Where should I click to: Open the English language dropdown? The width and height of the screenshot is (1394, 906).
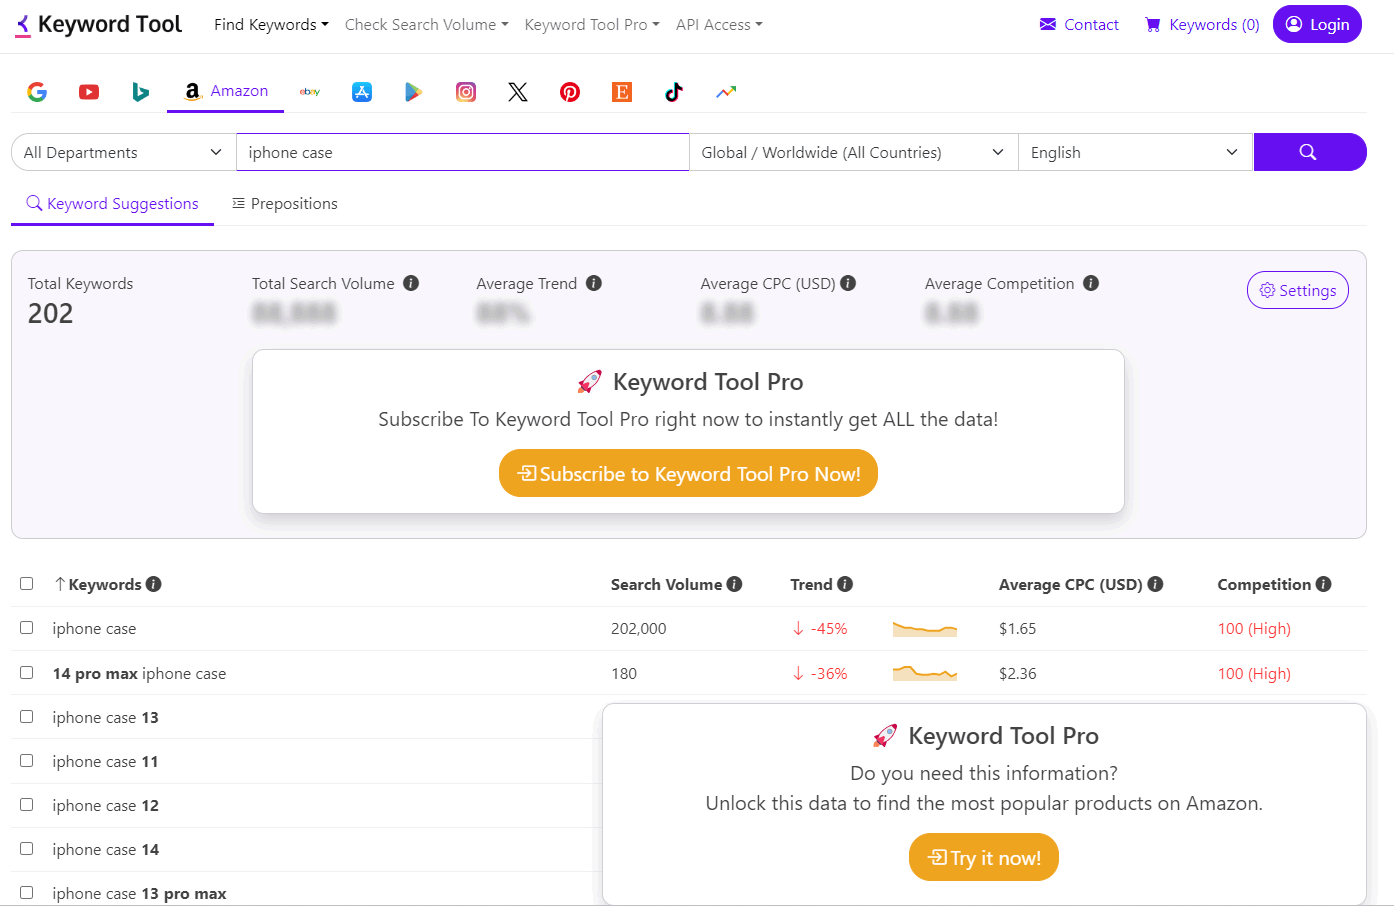click(x=1135, y=152)
